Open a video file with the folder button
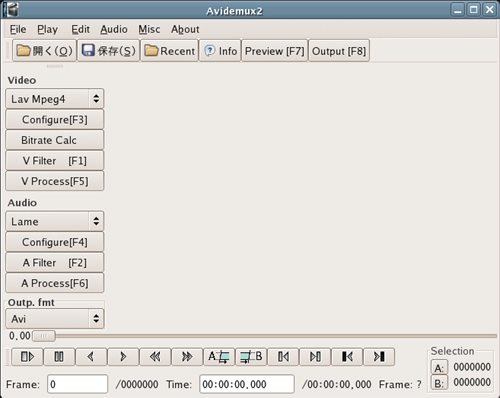Screen dimensions: 500x398 (45, 51)
